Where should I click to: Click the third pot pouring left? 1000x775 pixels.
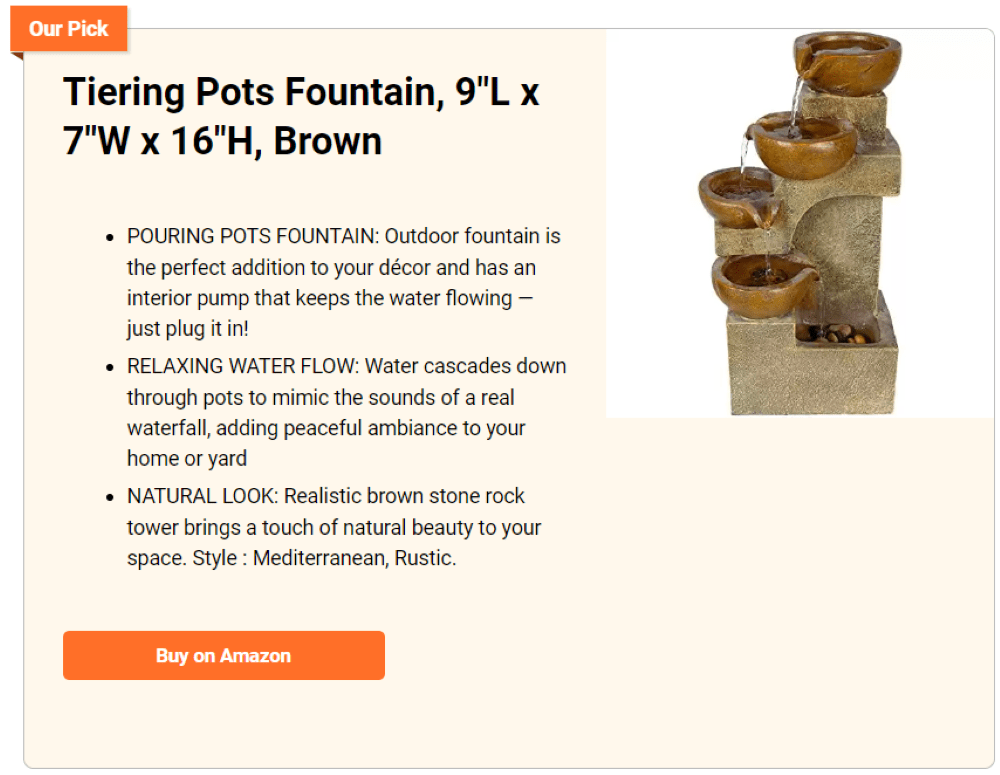pos(740,198)
